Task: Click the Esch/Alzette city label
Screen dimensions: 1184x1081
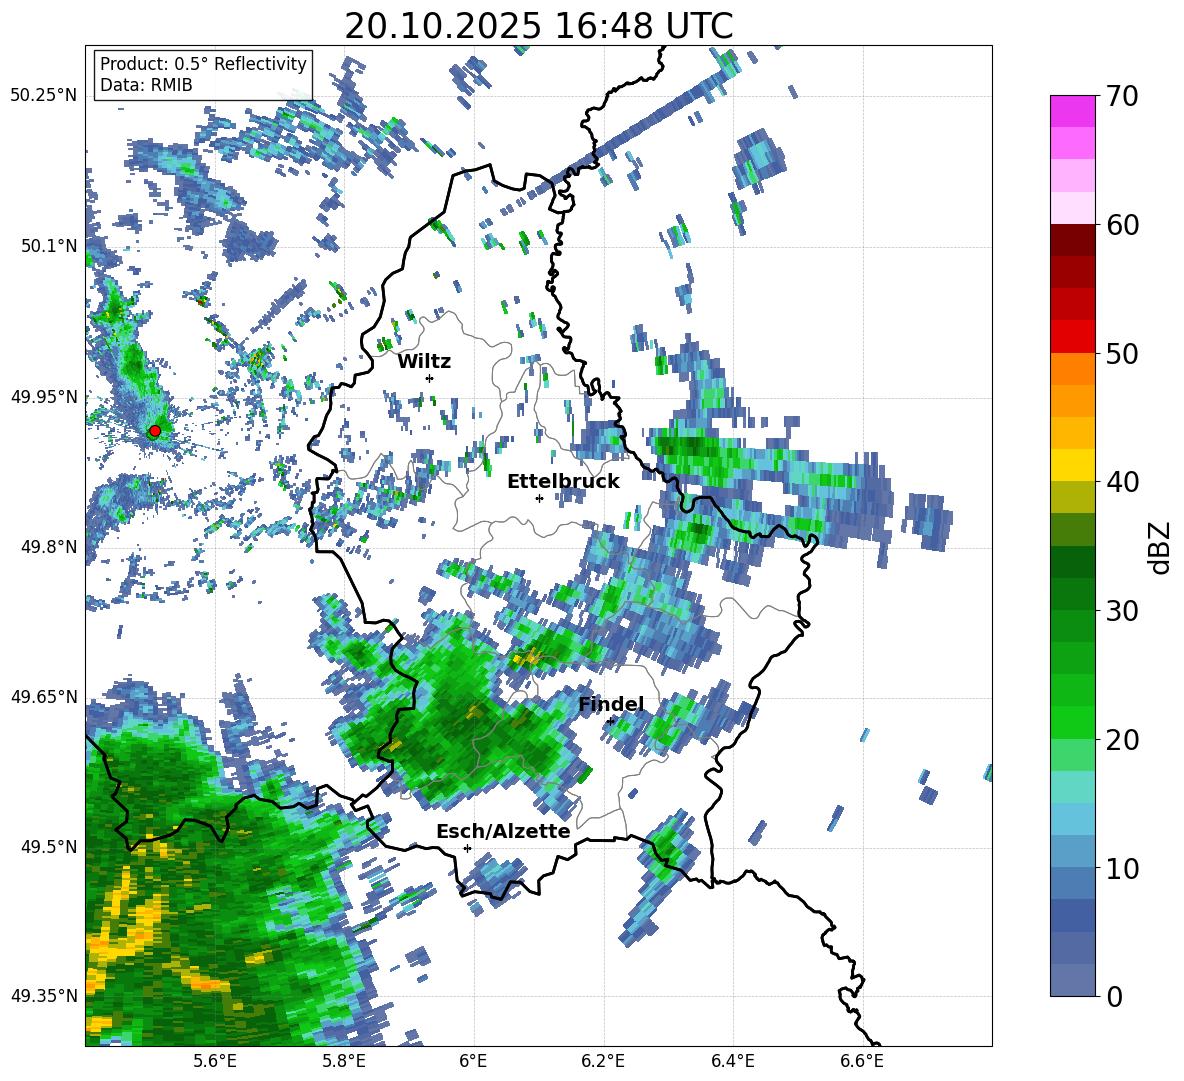Action: tap(503, 832)
